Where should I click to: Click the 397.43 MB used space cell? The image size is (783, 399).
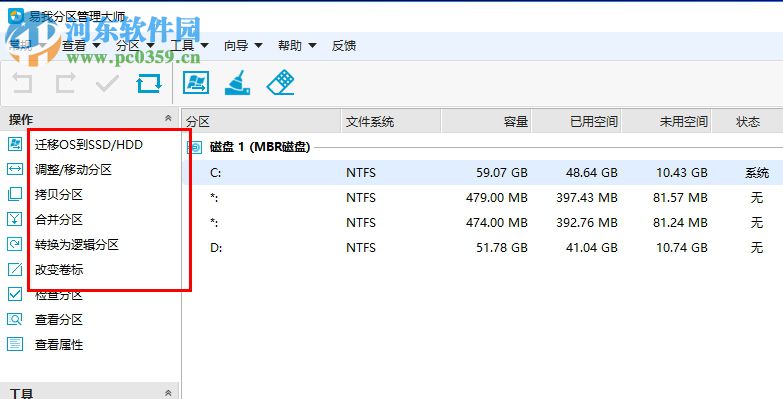(586, 198)
